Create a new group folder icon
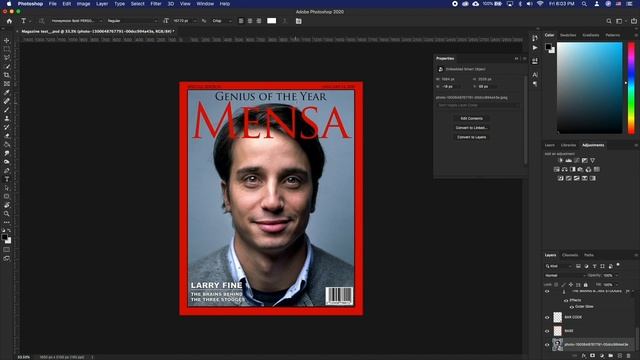640x360 pixels. coord(611,356)
